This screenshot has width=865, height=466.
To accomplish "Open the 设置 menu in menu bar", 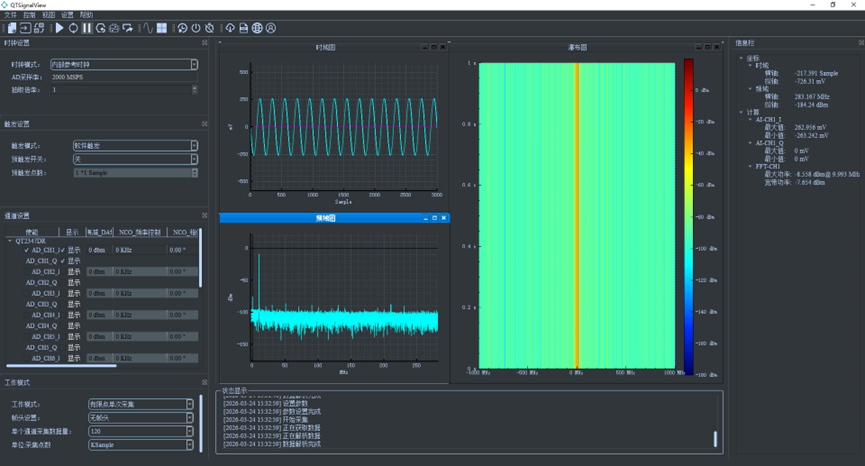I will [67, 15].
